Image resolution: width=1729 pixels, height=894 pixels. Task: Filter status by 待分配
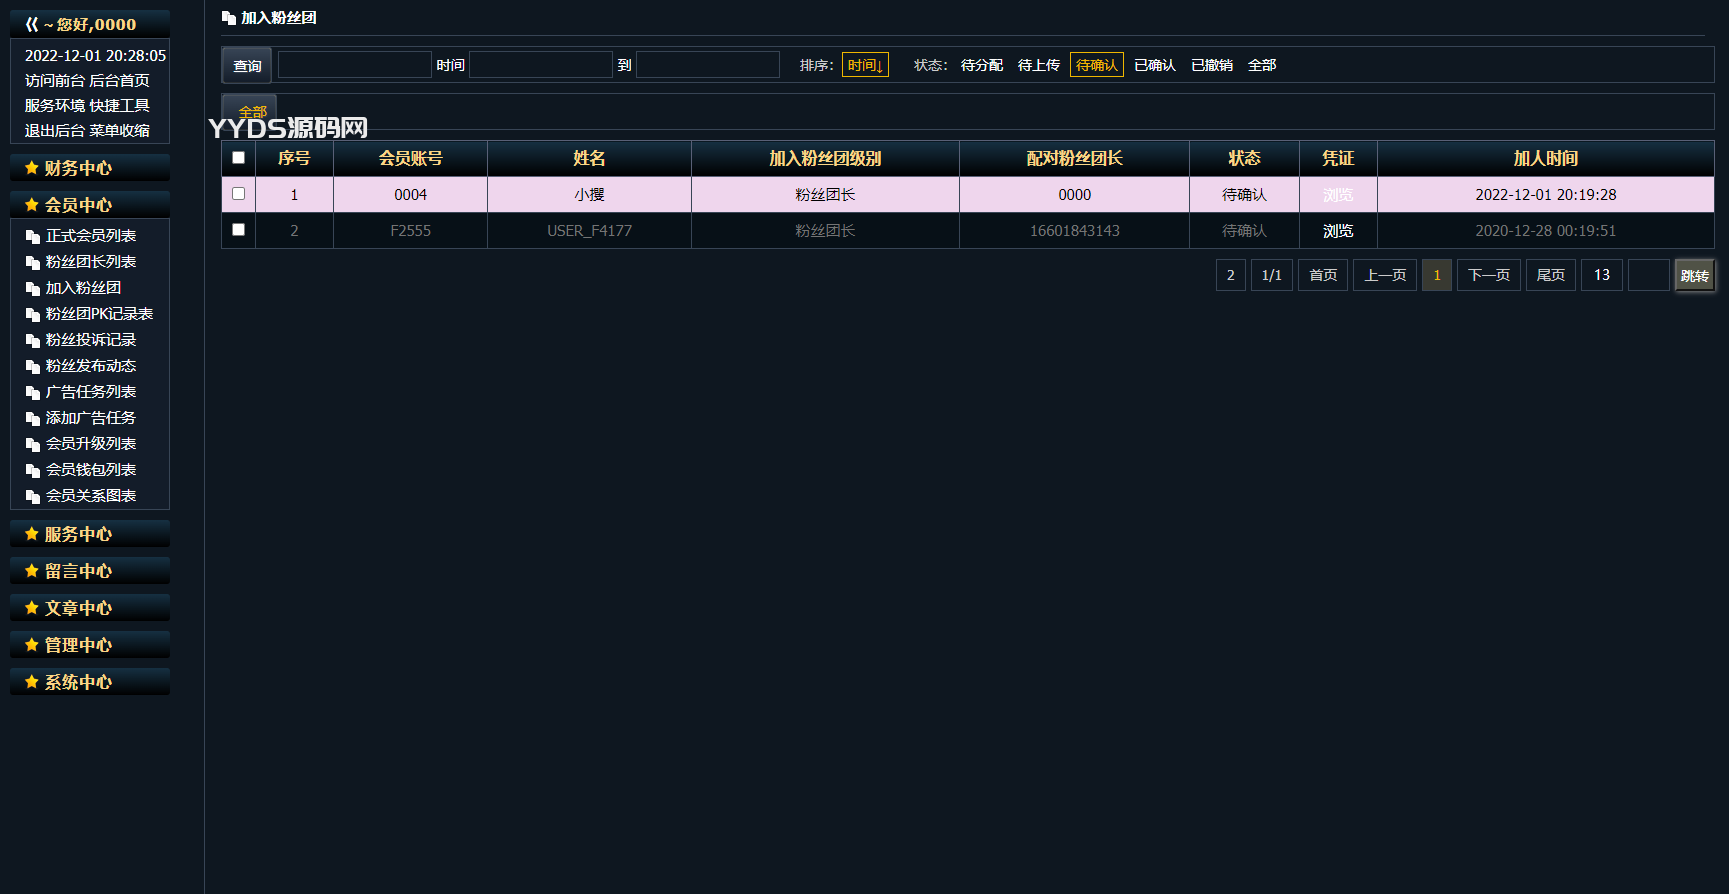(x=981, y=65)
